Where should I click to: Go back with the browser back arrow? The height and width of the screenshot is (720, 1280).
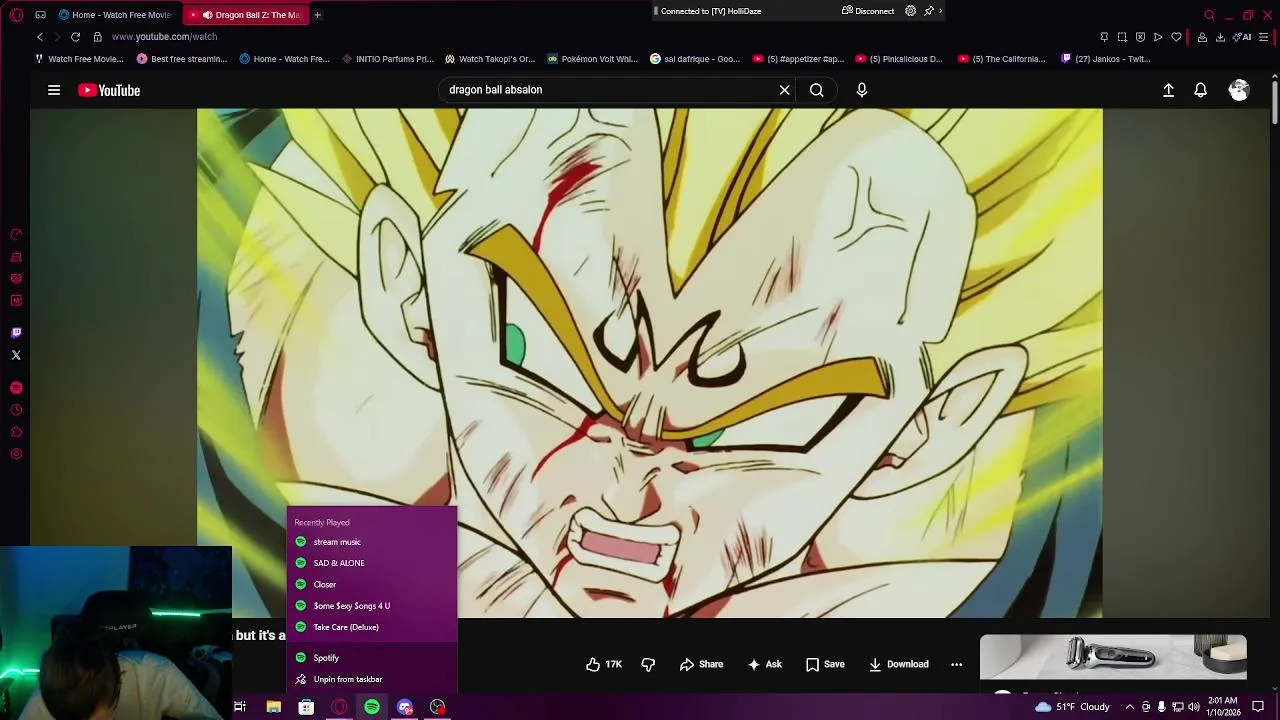40,37
